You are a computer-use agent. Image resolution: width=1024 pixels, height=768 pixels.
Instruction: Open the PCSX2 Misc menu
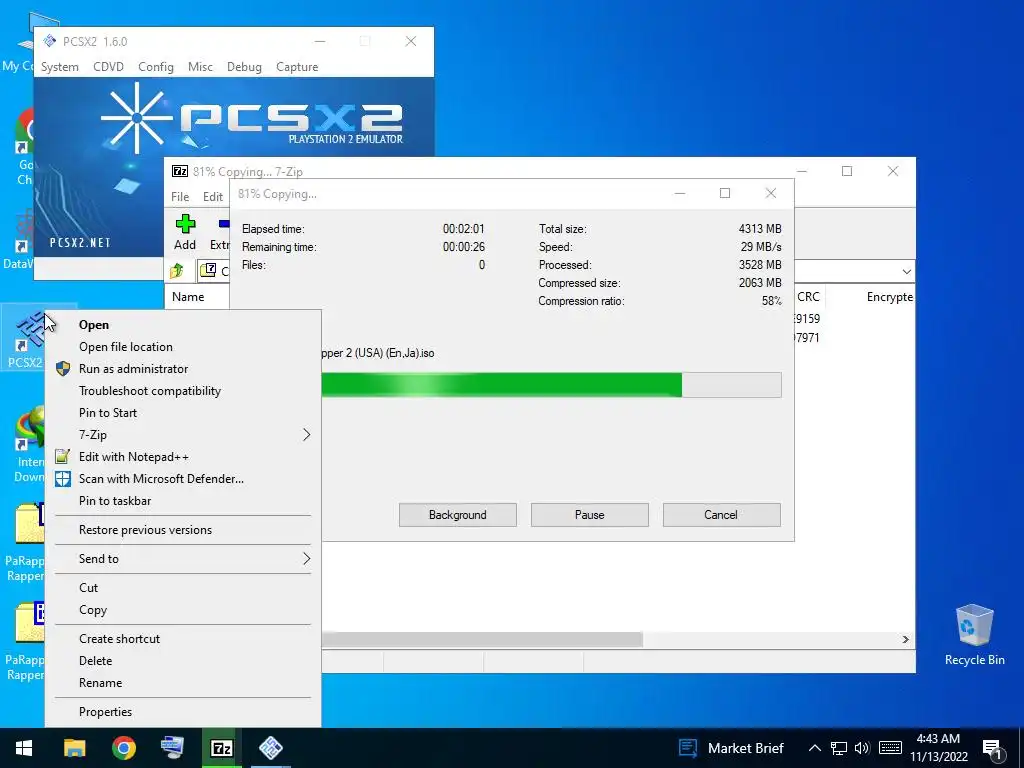tap(200, 67)
